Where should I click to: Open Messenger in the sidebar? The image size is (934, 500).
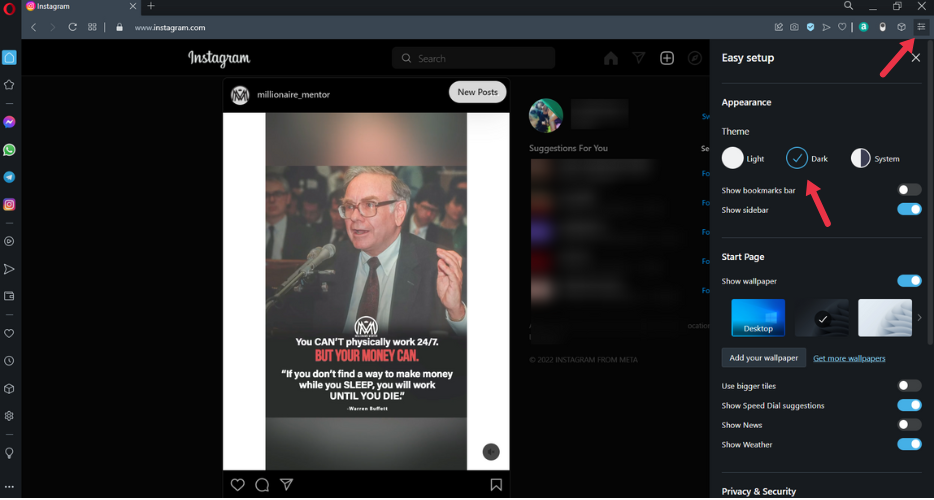click(x=9, y=122)
